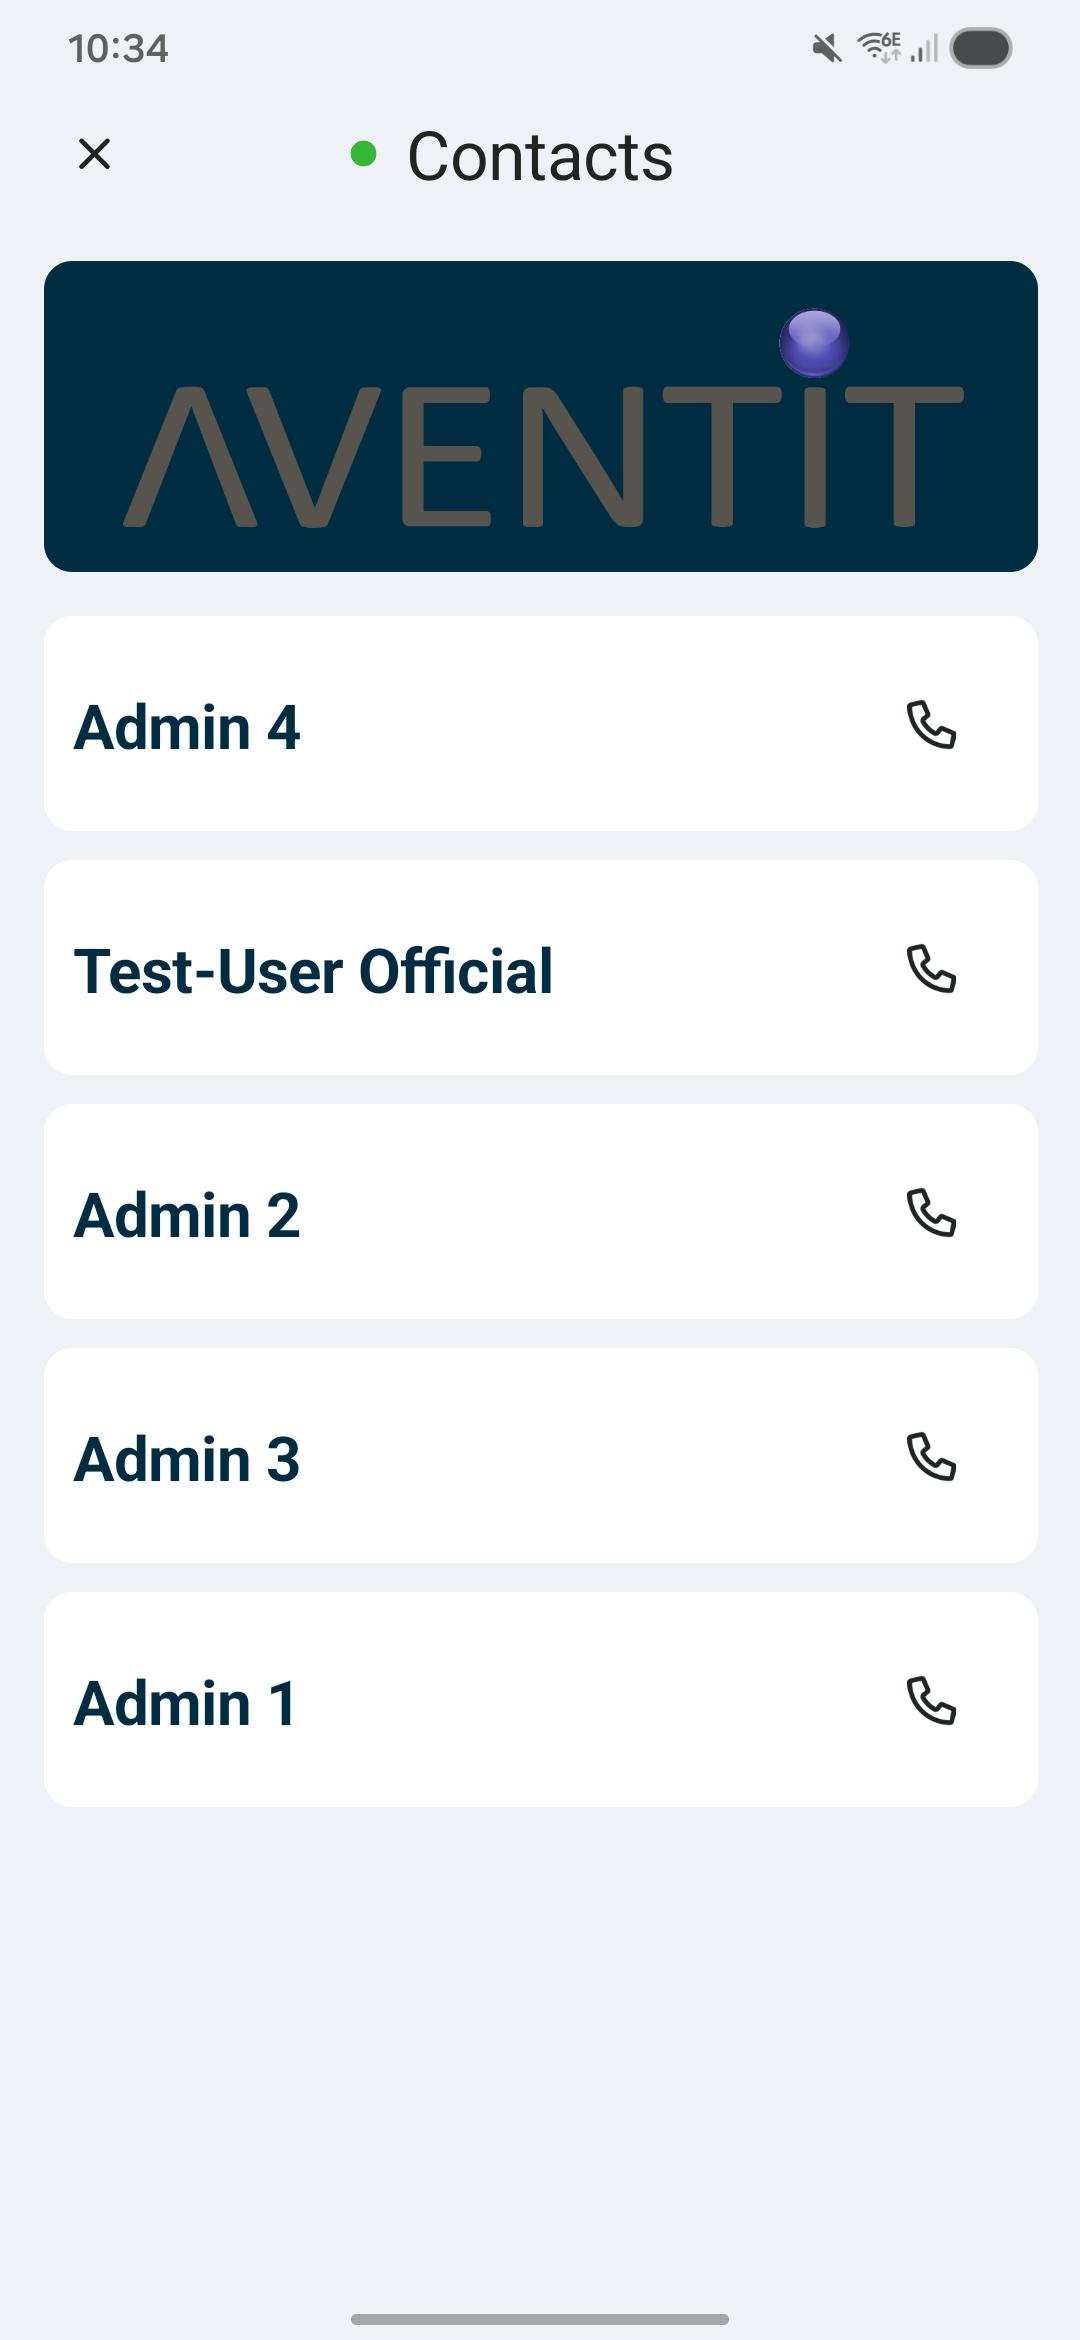Dial Admin 2 via phone icon
The width and height of the screenshot is (1080, 2340).
(931, 1213)
